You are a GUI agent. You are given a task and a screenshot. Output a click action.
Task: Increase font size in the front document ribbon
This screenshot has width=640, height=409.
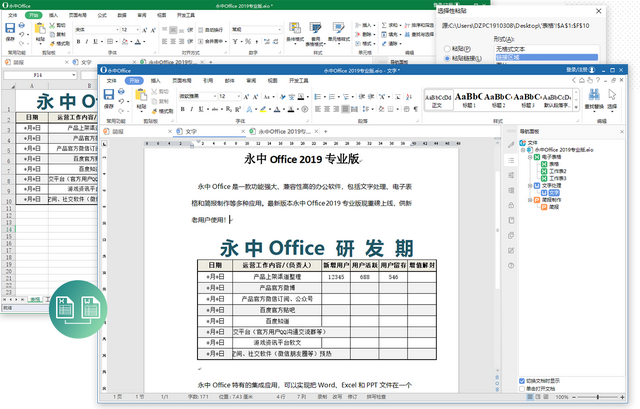coord(246,97)
